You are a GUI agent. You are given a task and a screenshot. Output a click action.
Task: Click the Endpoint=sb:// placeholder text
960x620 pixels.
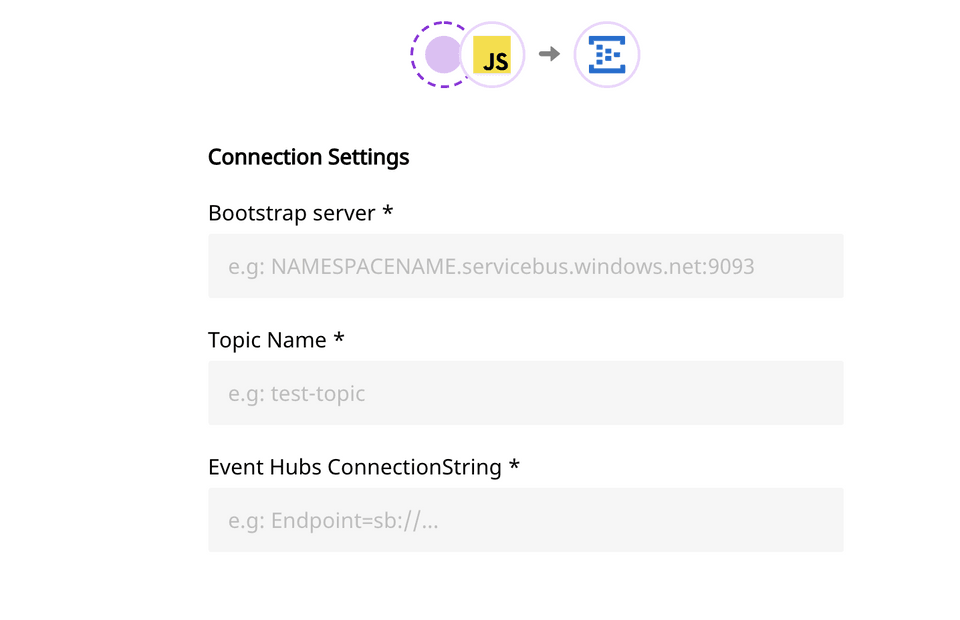tap(331, 520)
